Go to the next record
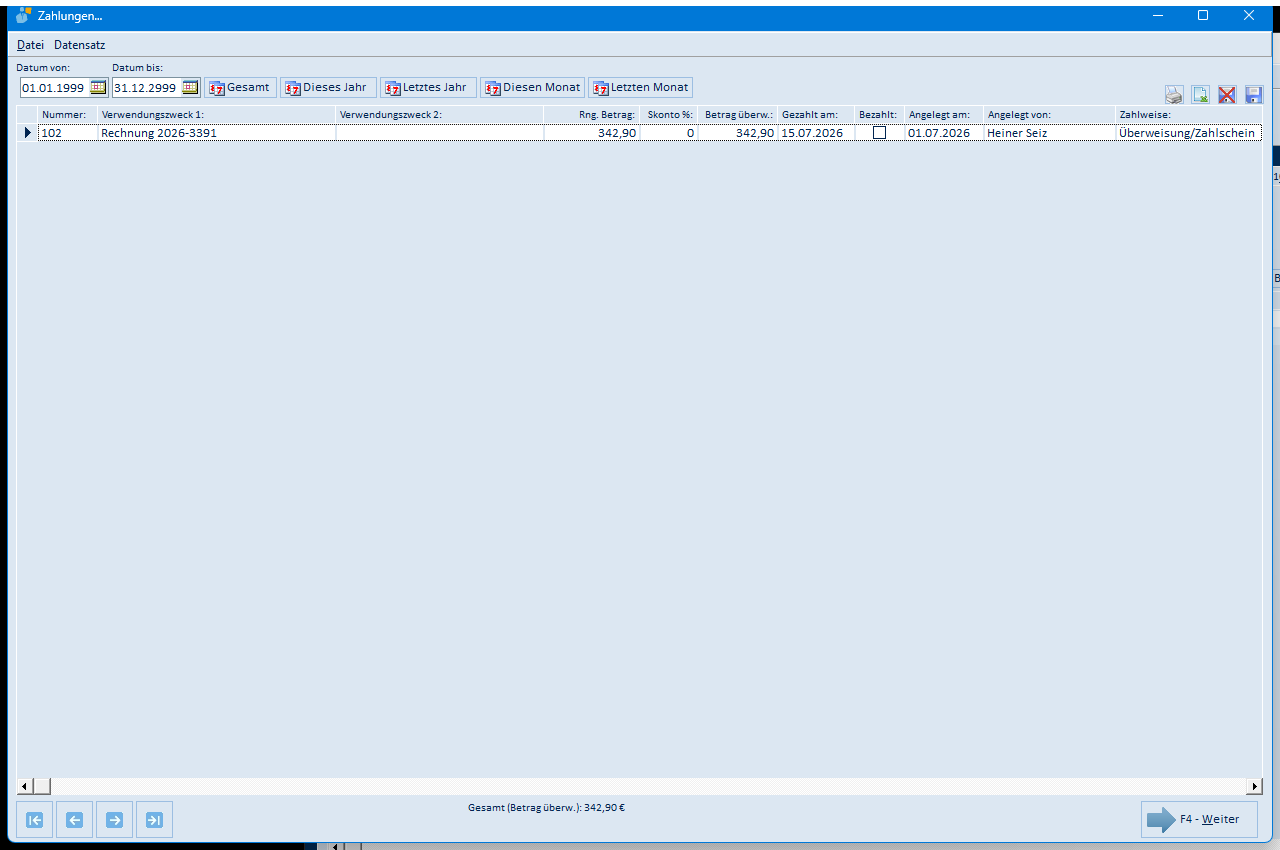The height and width of the screenshot is (850, 1280). [x=115, y=820]
